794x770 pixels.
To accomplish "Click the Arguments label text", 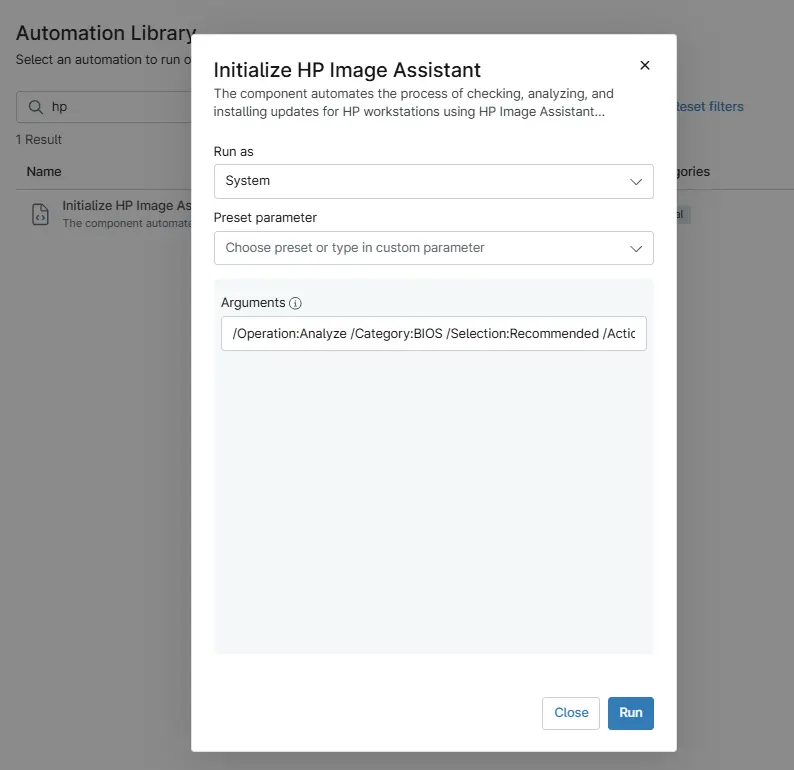I will [253, 303].
